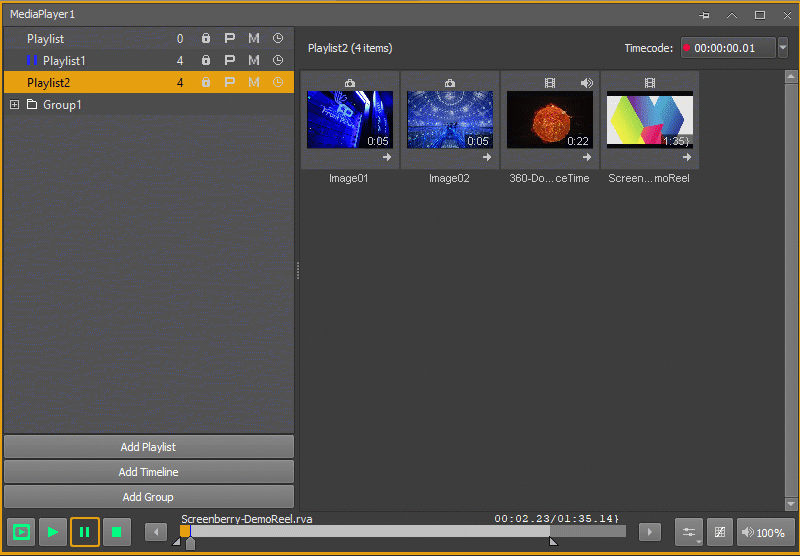The width and height of the screenshot is (800, 556).
Task: Mute audio with the 100% volume button
Action: click(x=765, y=532)
